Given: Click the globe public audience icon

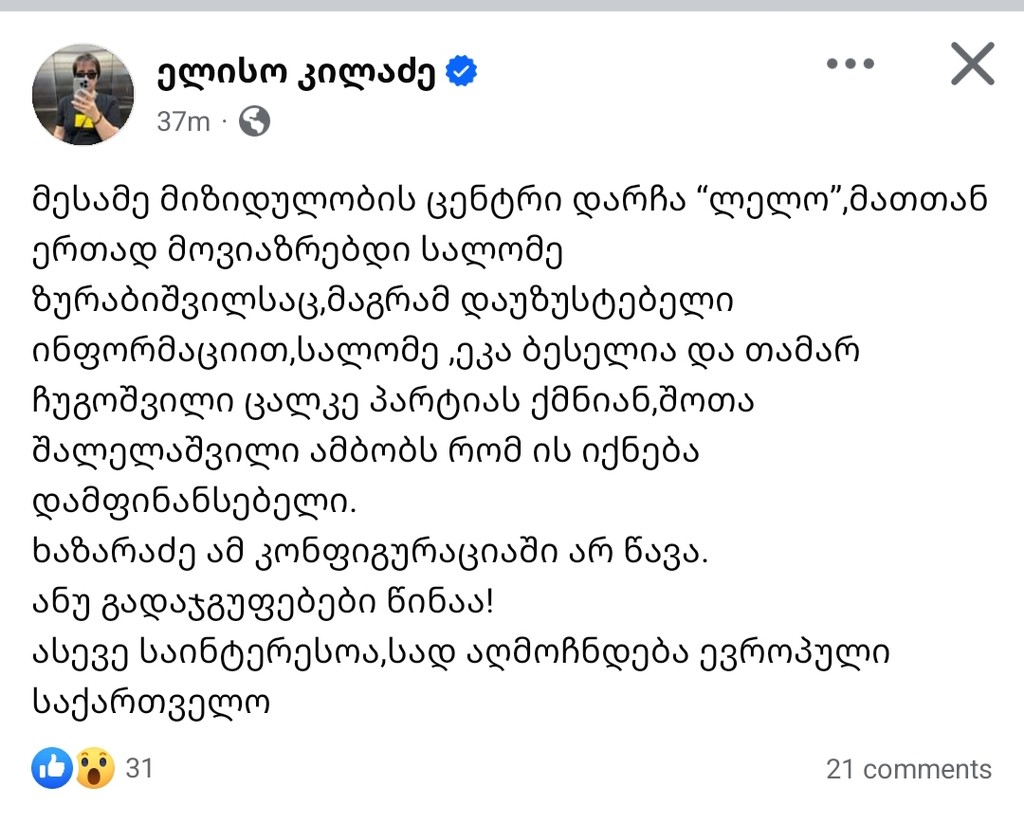Looking at the screenshot, I should tap(255, 122).
